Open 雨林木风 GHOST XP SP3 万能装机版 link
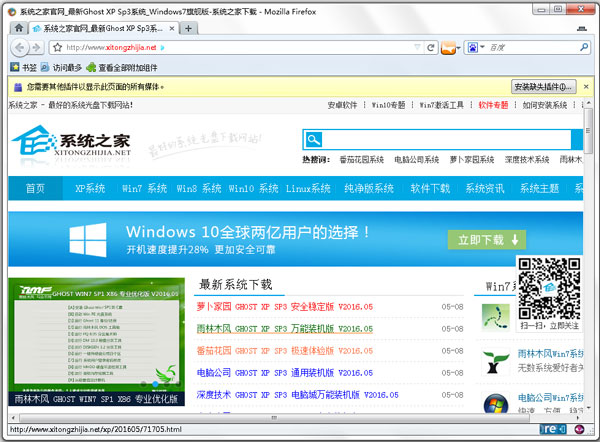600x442 pixels. [285, 329]
